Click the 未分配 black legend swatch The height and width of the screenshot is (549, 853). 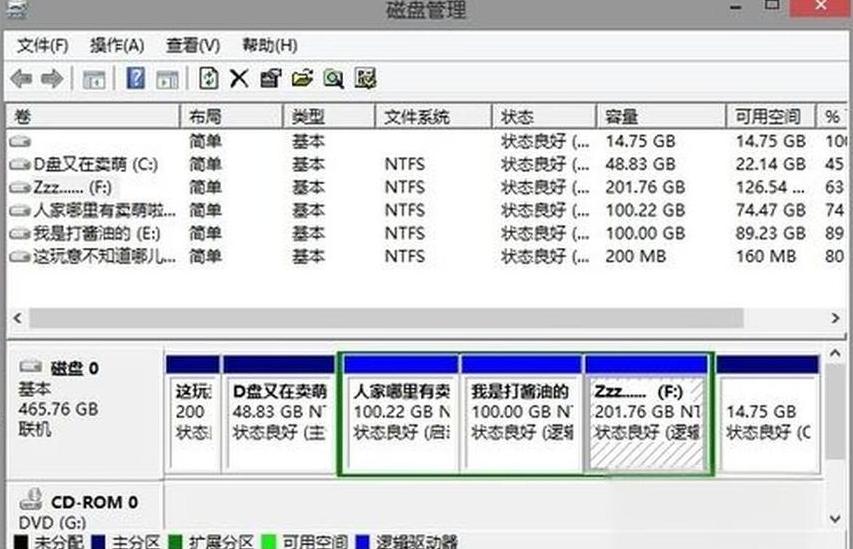pyautogui.click(x=21, y=543)
